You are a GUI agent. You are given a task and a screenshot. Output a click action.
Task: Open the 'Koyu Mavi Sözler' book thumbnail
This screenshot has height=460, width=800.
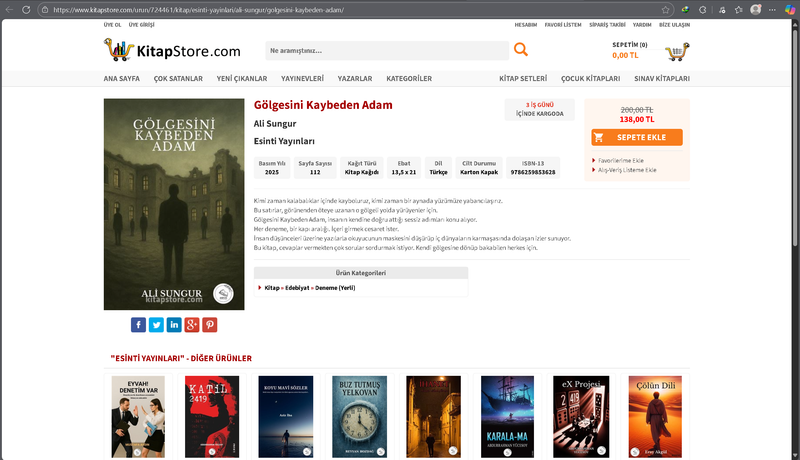286,417
